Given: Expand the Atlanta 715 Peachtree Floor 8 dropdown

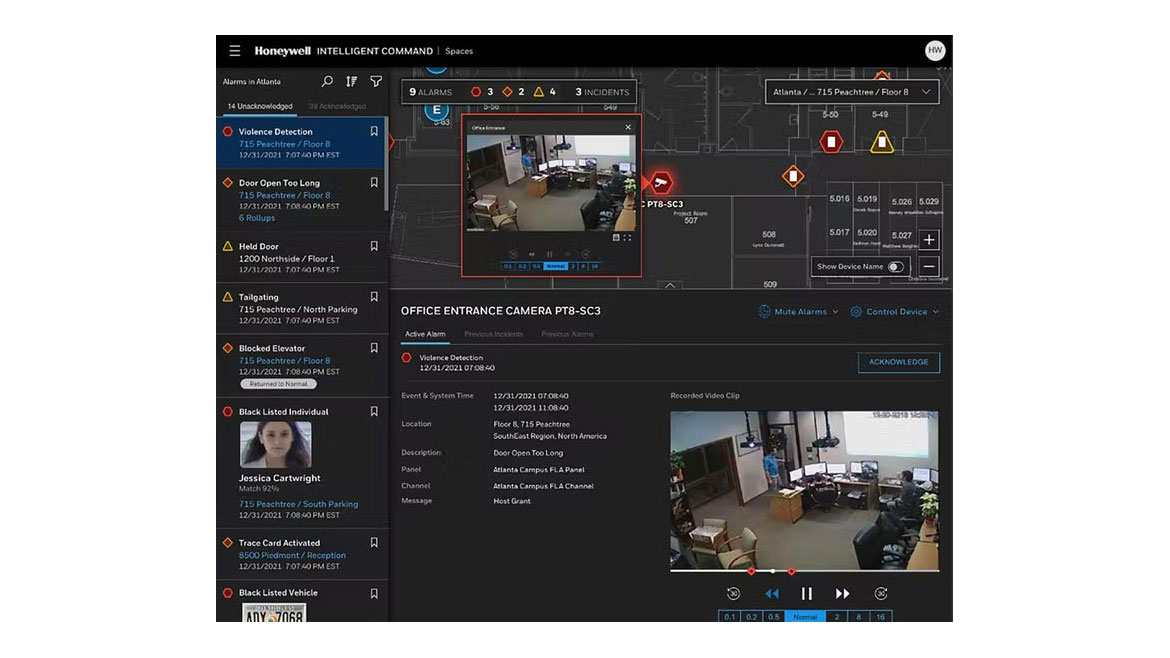Looking at the screenshot, I should [x=852, y=92].
